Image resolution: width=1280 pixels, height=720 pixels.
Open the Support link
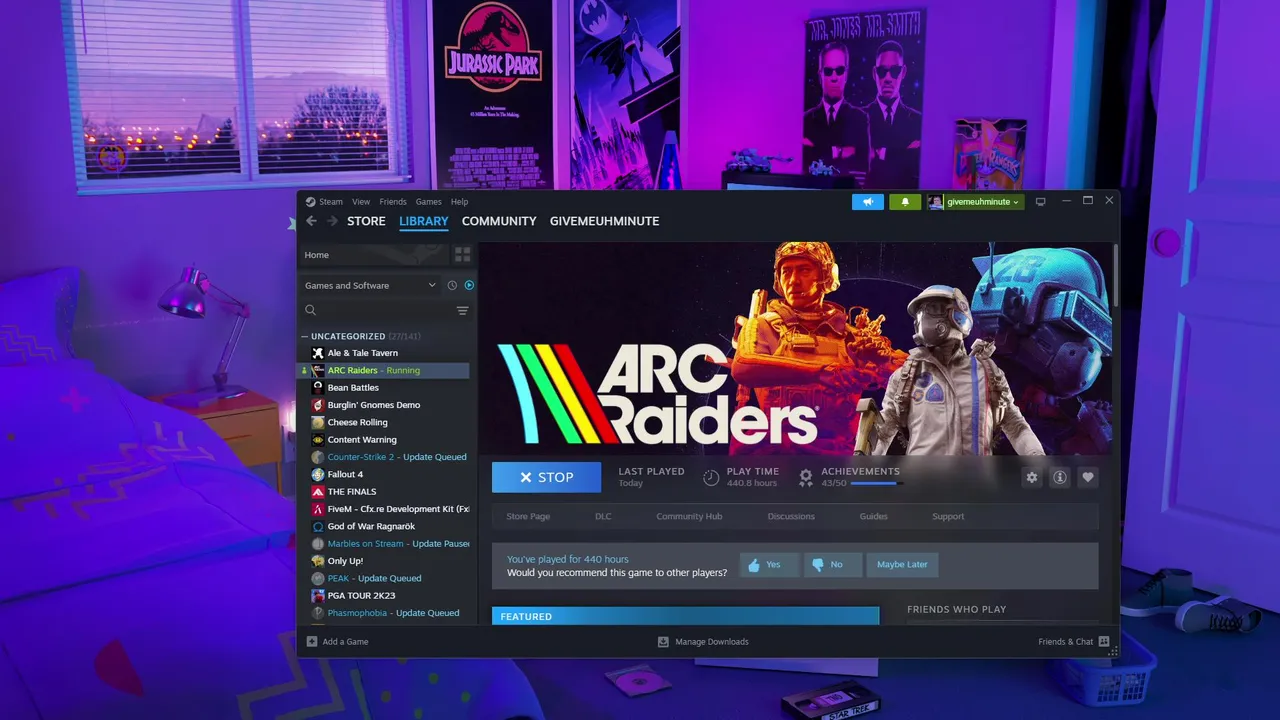(948, 516)
